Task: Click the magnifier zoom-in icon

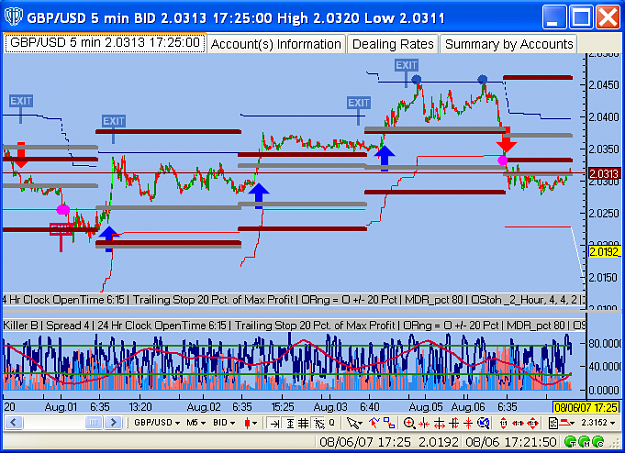Action: click(409, 423)
